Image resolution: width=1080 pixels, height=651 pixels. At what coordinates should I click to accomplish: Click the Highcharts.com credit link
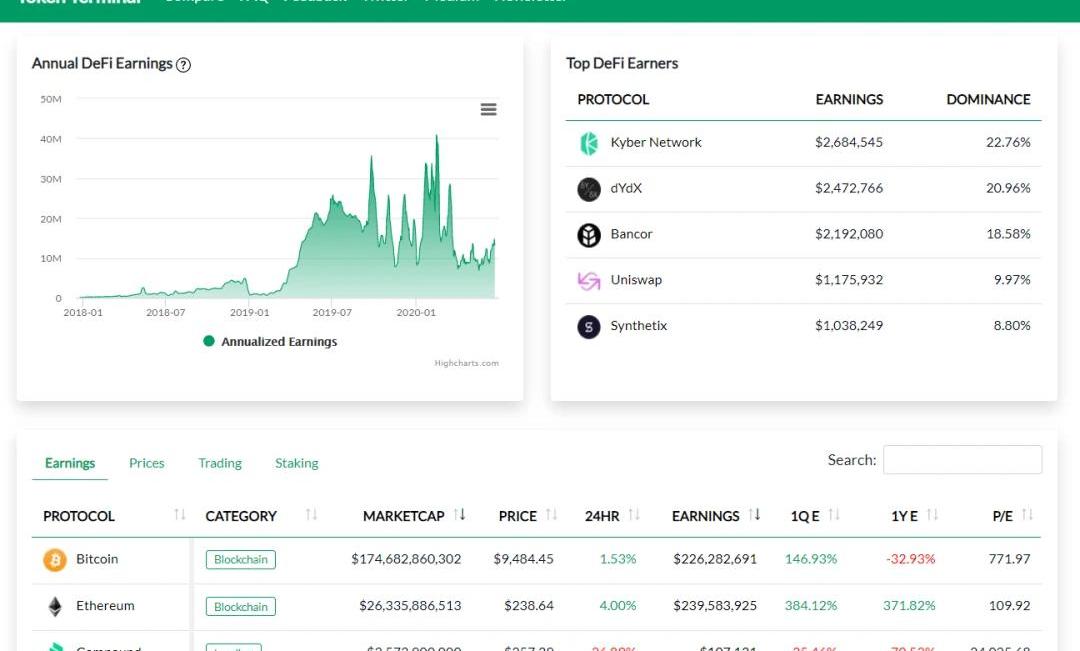pyautogui.click(x=466, y=363)
